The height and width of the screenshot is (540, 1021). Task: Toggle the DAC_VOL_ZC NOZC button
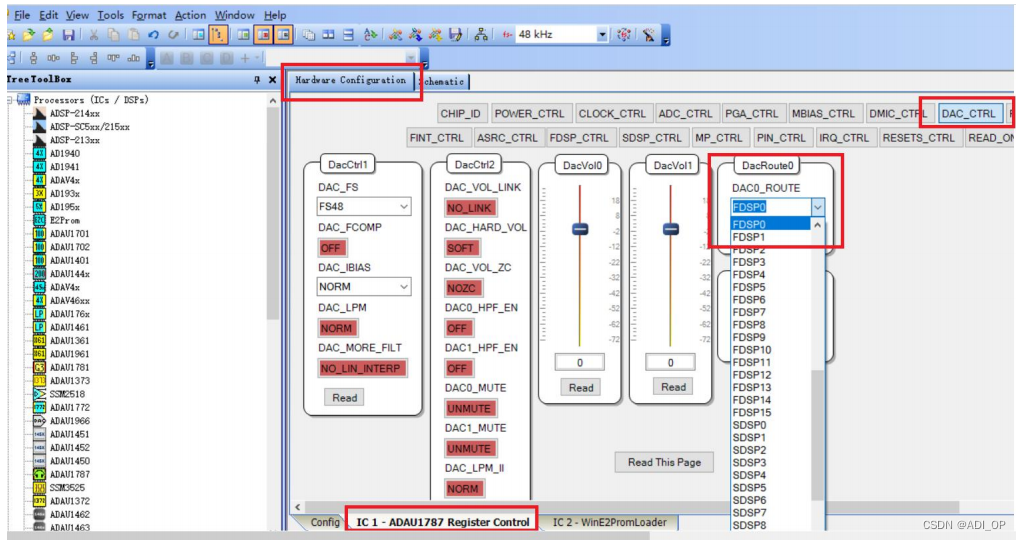(x=462, y=288)
